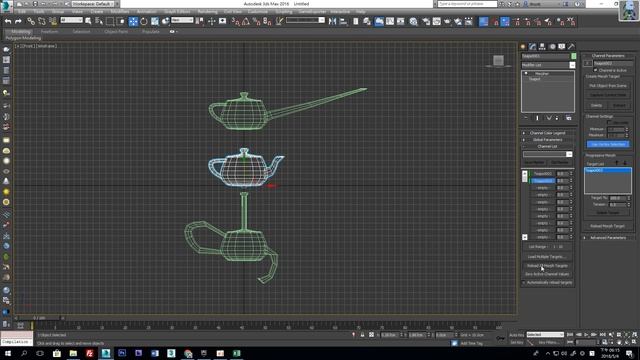Open Windows Start menu
640x360 pixels.
(x=8, y=353)
